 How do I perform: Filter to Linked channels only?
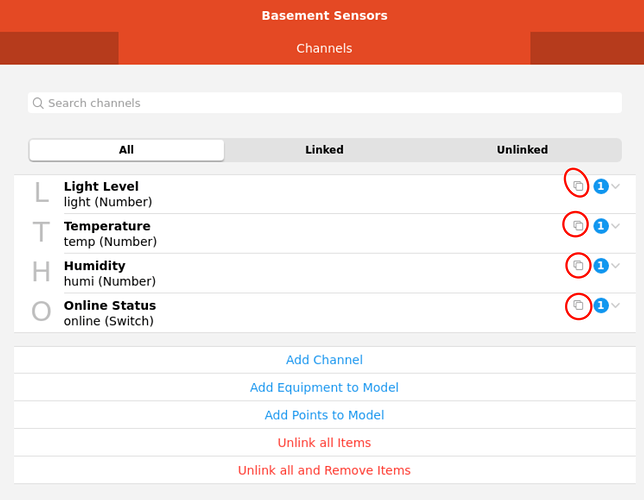(324, 150)
